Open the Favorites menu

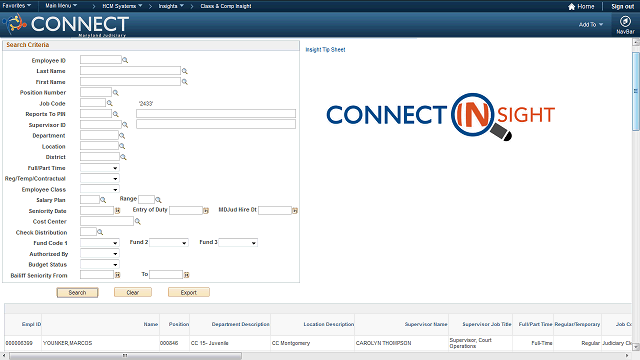point(16,6)
